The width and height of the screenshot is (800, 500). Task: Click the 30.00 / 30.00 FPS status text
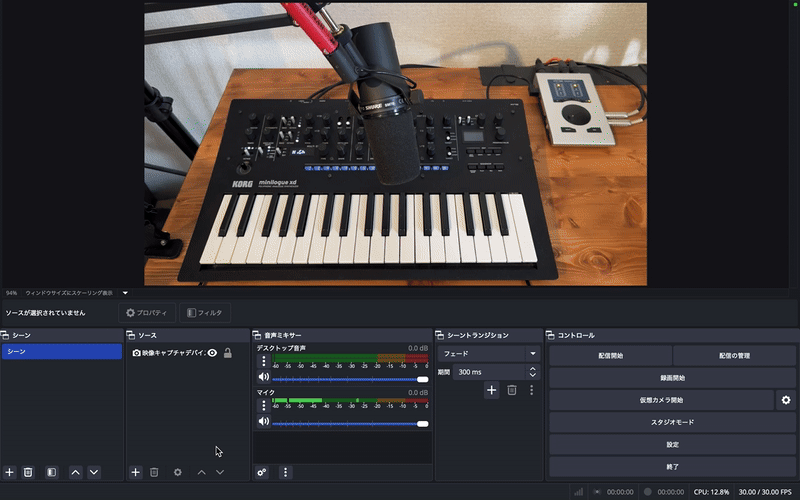click(x=765, y=492)
